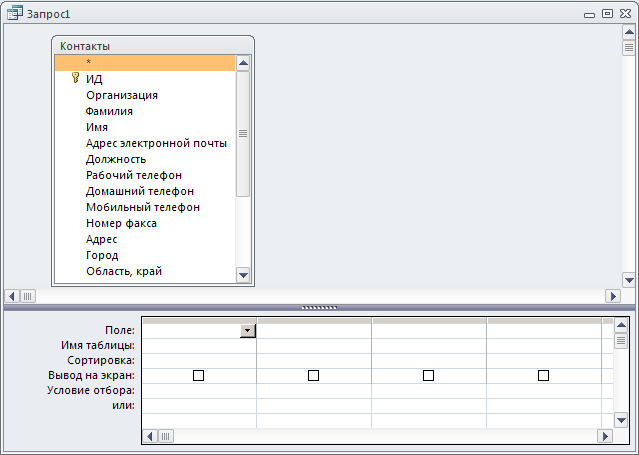Screen dimensions: 639x455
Task: Open the Поле dropdown in first column
Action: coord(247,331)
